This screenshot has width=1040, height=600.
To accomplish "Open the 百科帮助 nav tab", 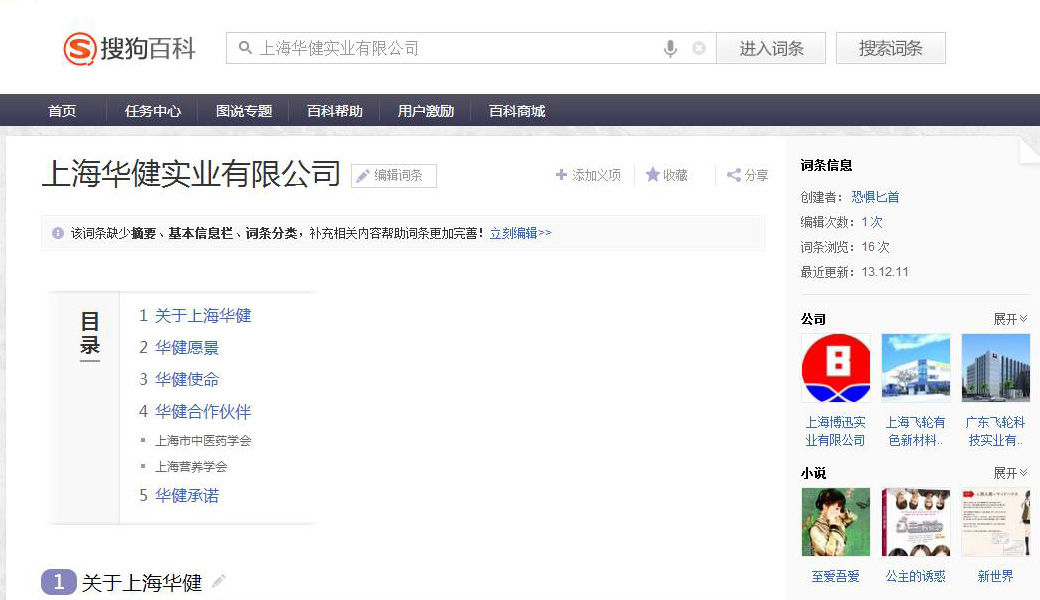I will [335, 111].
